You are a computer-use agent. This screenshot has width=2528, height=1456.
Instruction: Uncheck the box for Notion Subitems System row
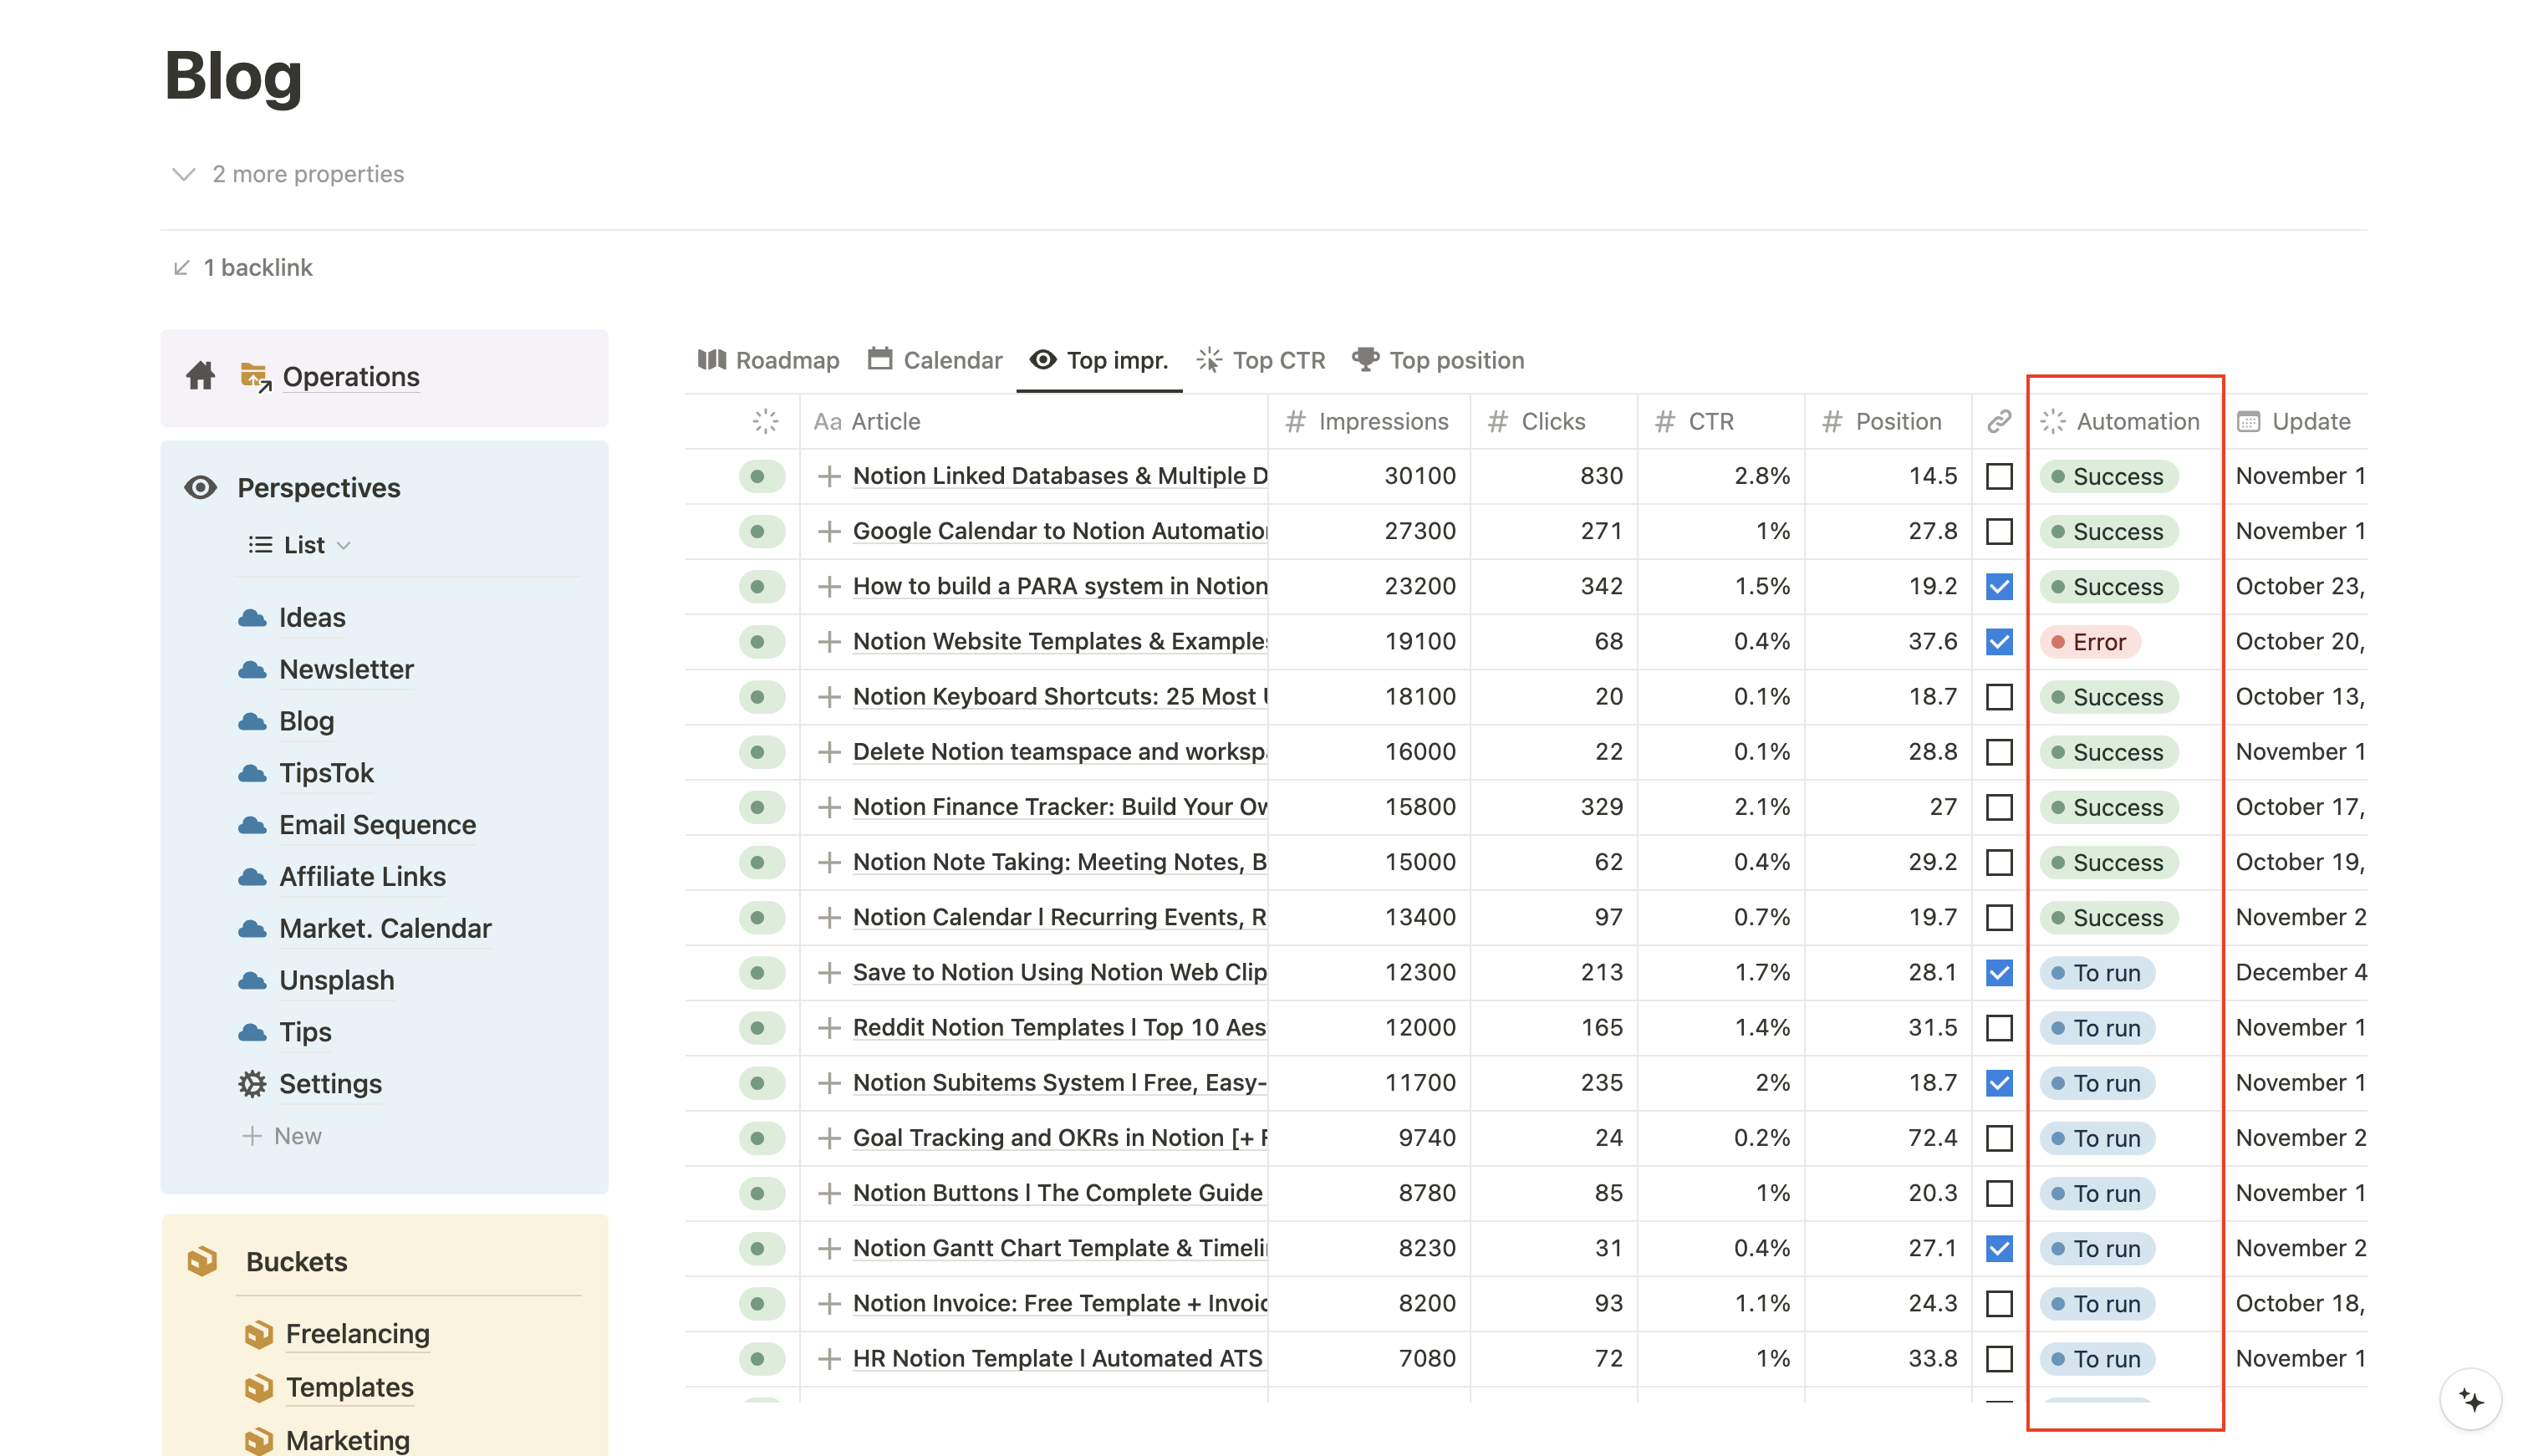point(1999,1082)
